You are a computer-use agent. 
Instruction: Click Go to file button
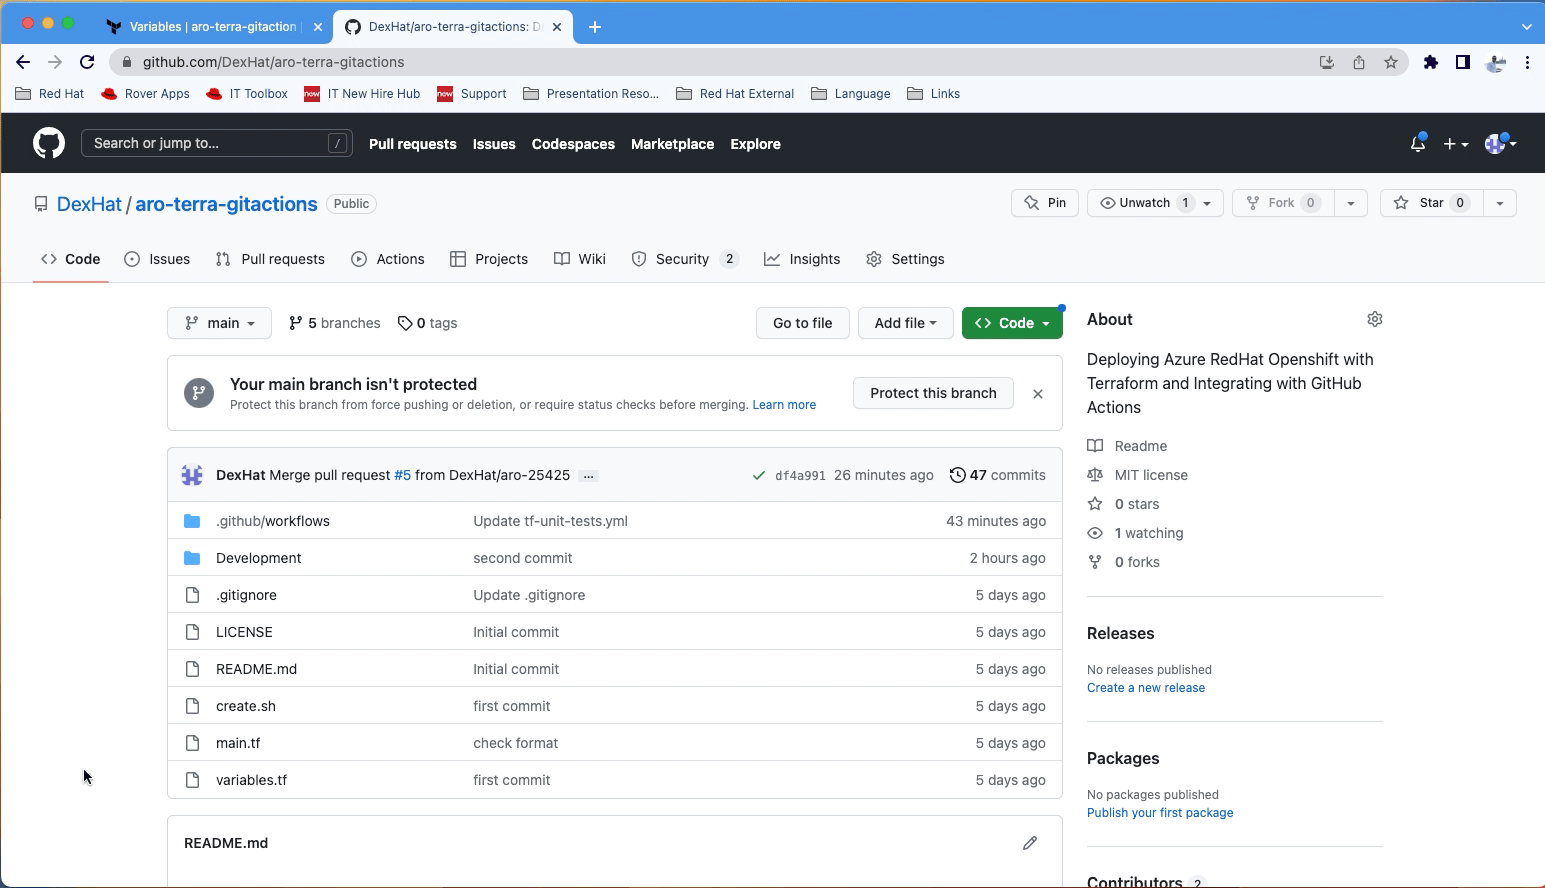[x=802, y=323]
